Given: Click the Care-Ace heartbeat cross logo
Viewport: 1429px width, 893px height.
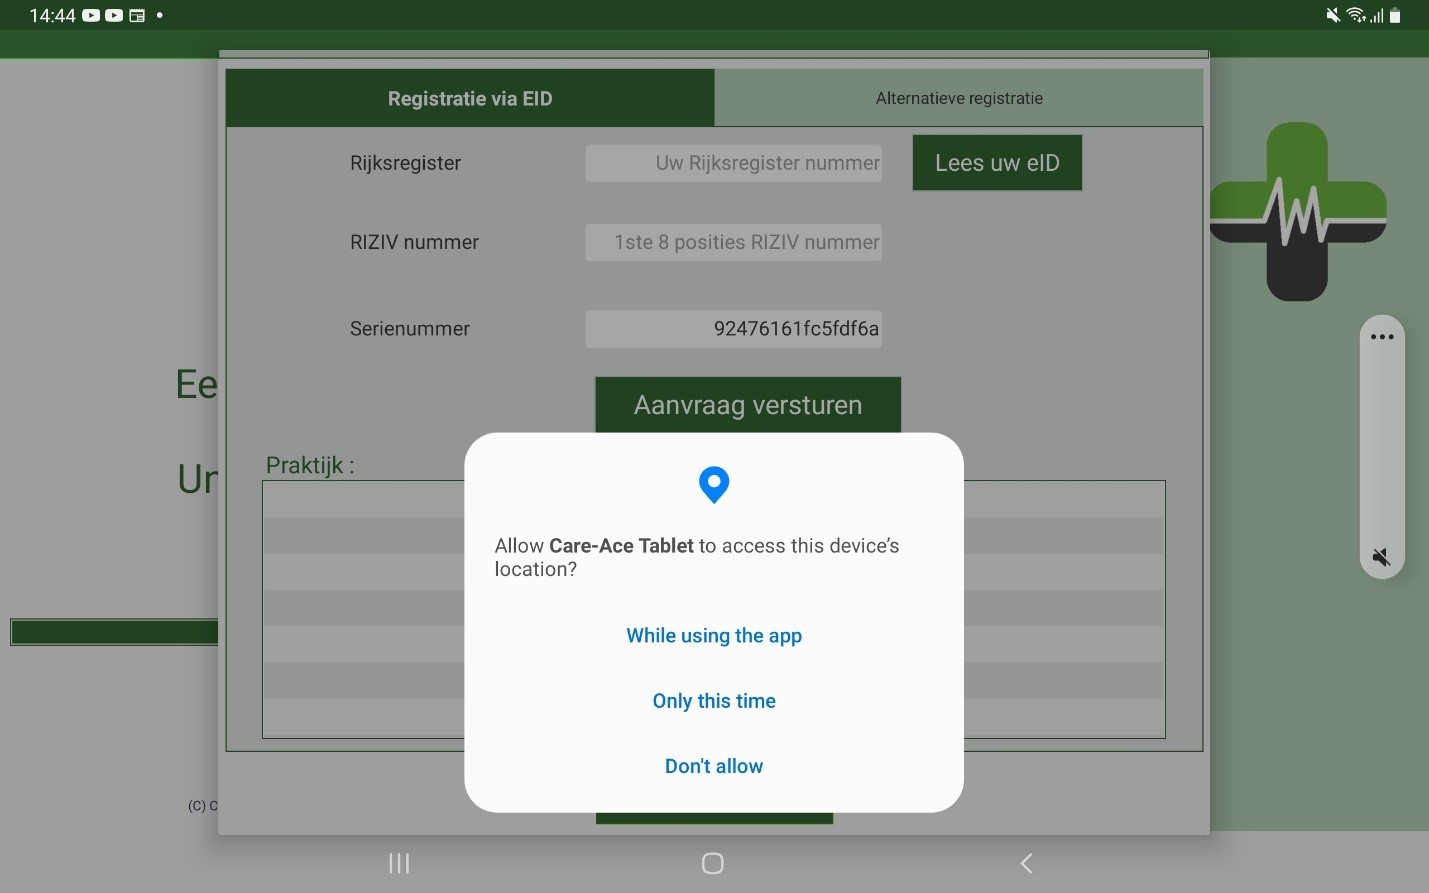Looking at the screenshot, I should click(1298, 212).
